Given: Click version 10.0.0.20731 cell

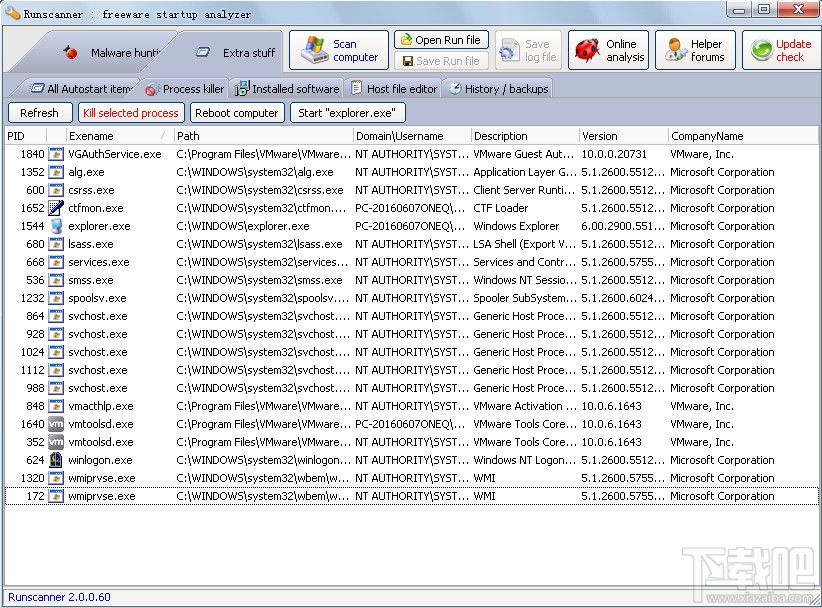Looking at the screenshot, I should tap(614, 154).
